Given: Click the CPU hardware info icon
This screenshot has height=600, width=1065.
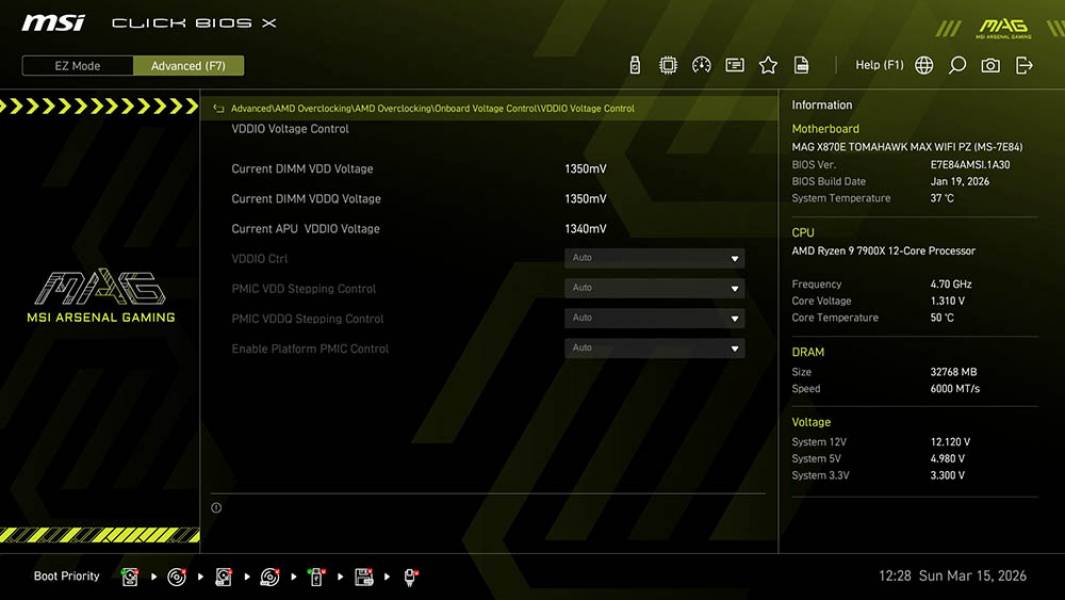Looking at the screenshot, I should tap(668, 64).
